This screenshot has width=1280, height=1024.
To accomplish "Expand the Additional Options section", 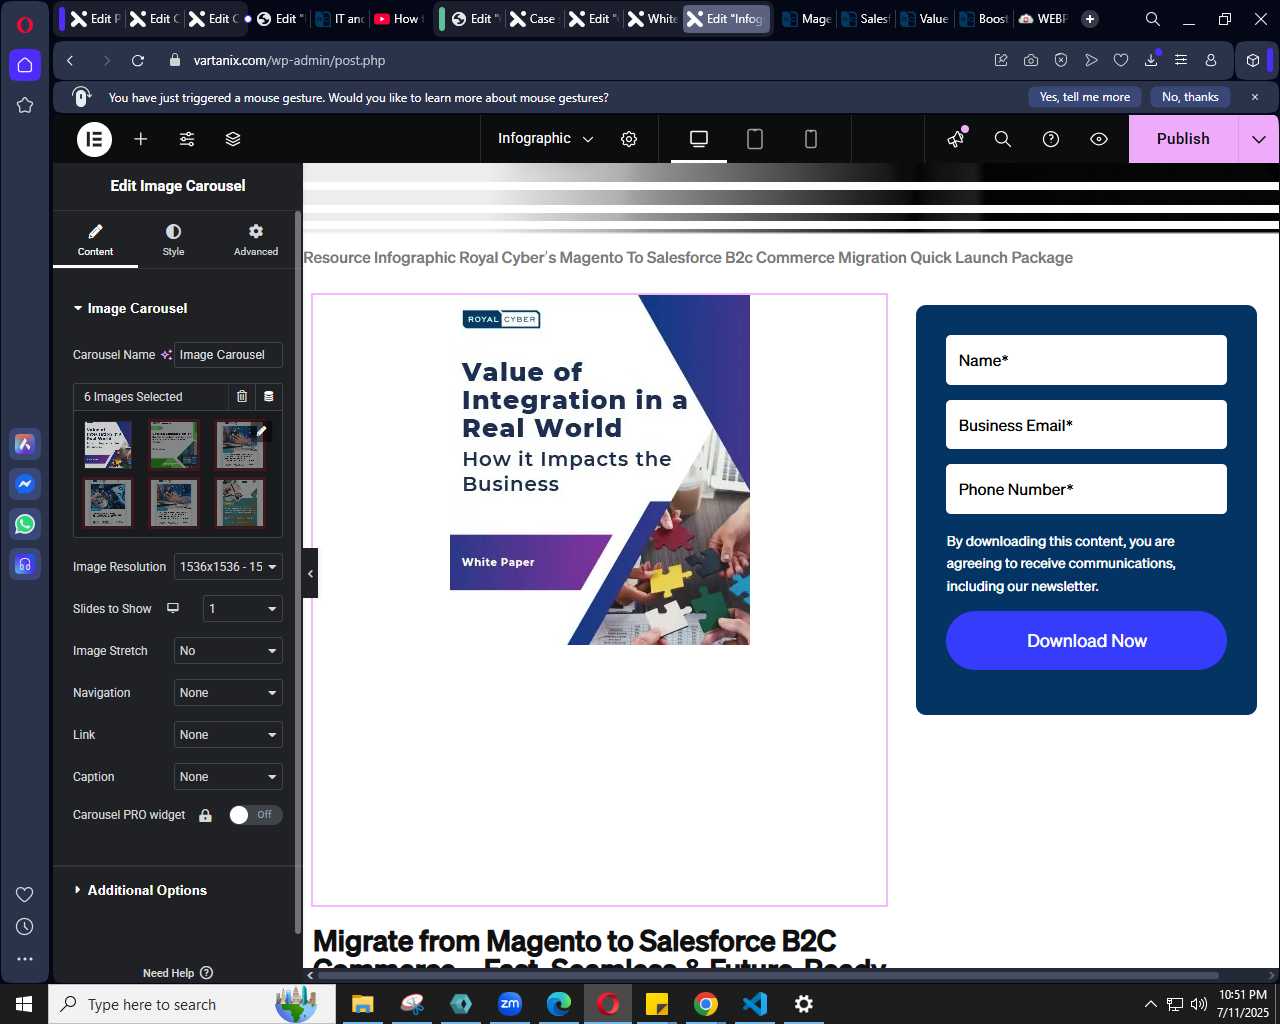I will point(147,890).
